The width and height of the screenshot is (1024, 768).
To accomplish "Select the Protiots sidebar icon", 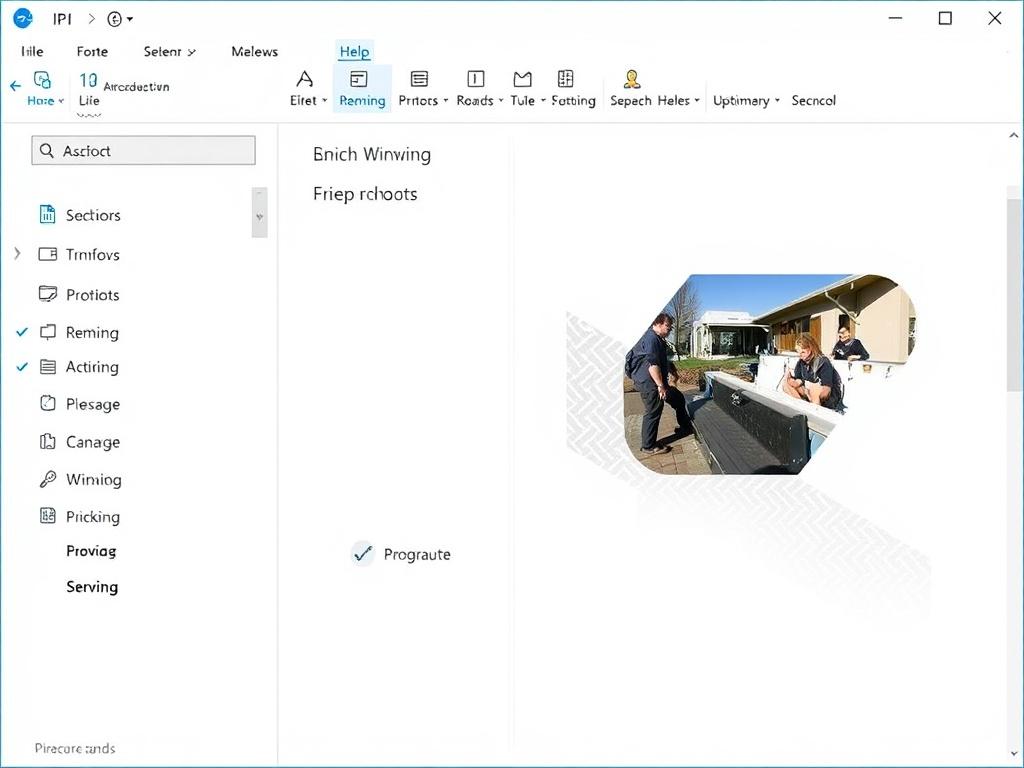I will coord(48,294).
